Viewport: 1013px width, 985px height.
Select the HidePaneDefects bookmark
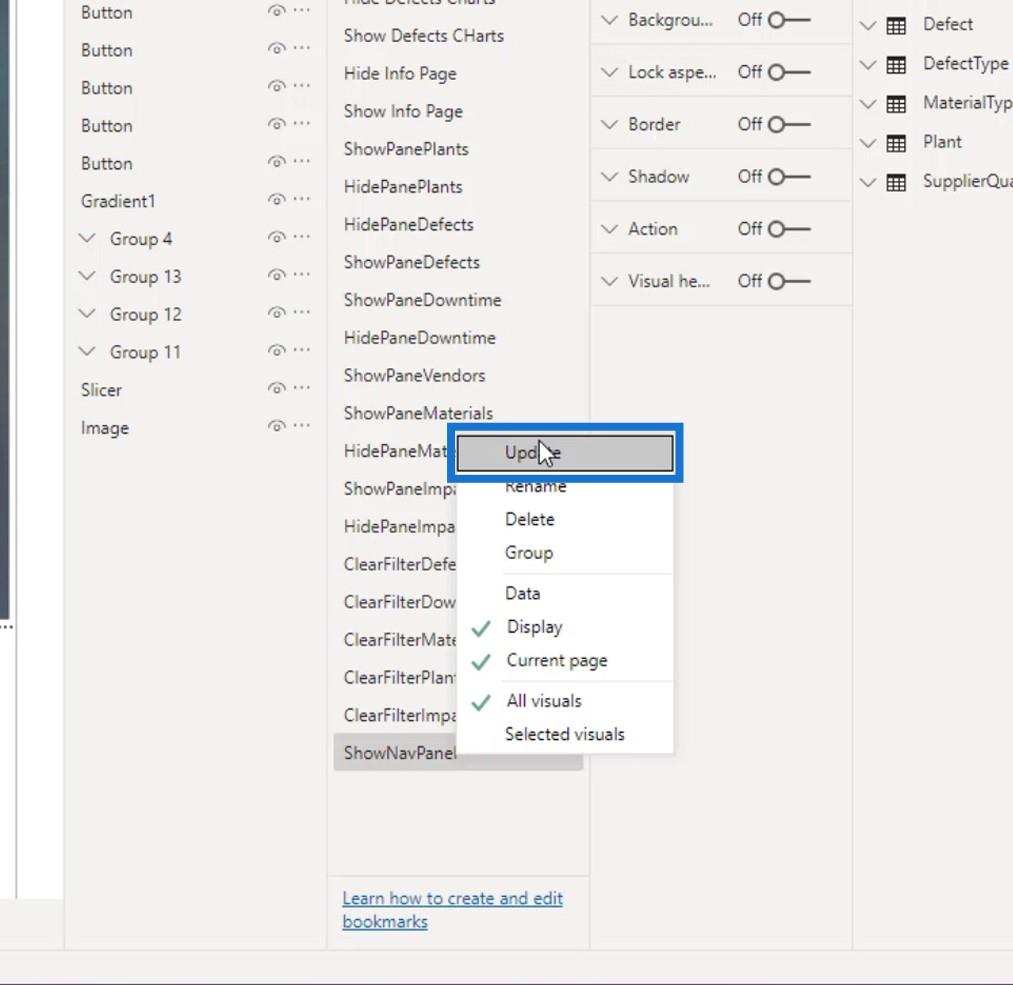click(409, 225)
